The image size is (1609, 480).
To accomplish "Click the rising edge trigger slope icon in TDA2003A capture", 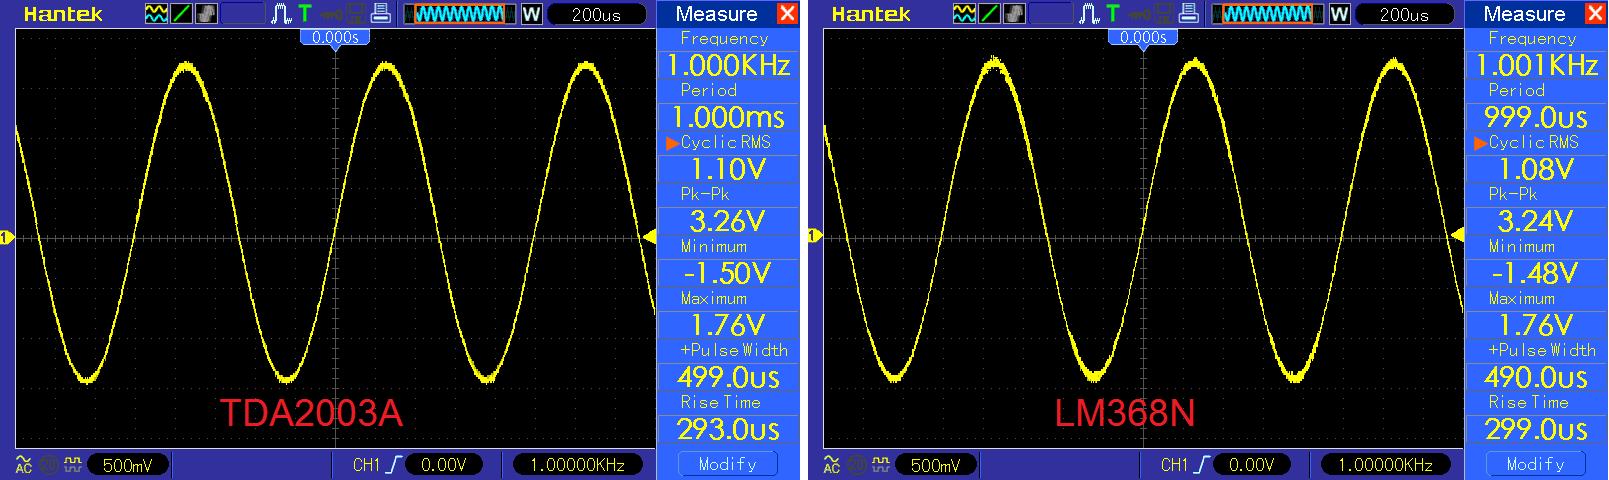I will point(394,464).
